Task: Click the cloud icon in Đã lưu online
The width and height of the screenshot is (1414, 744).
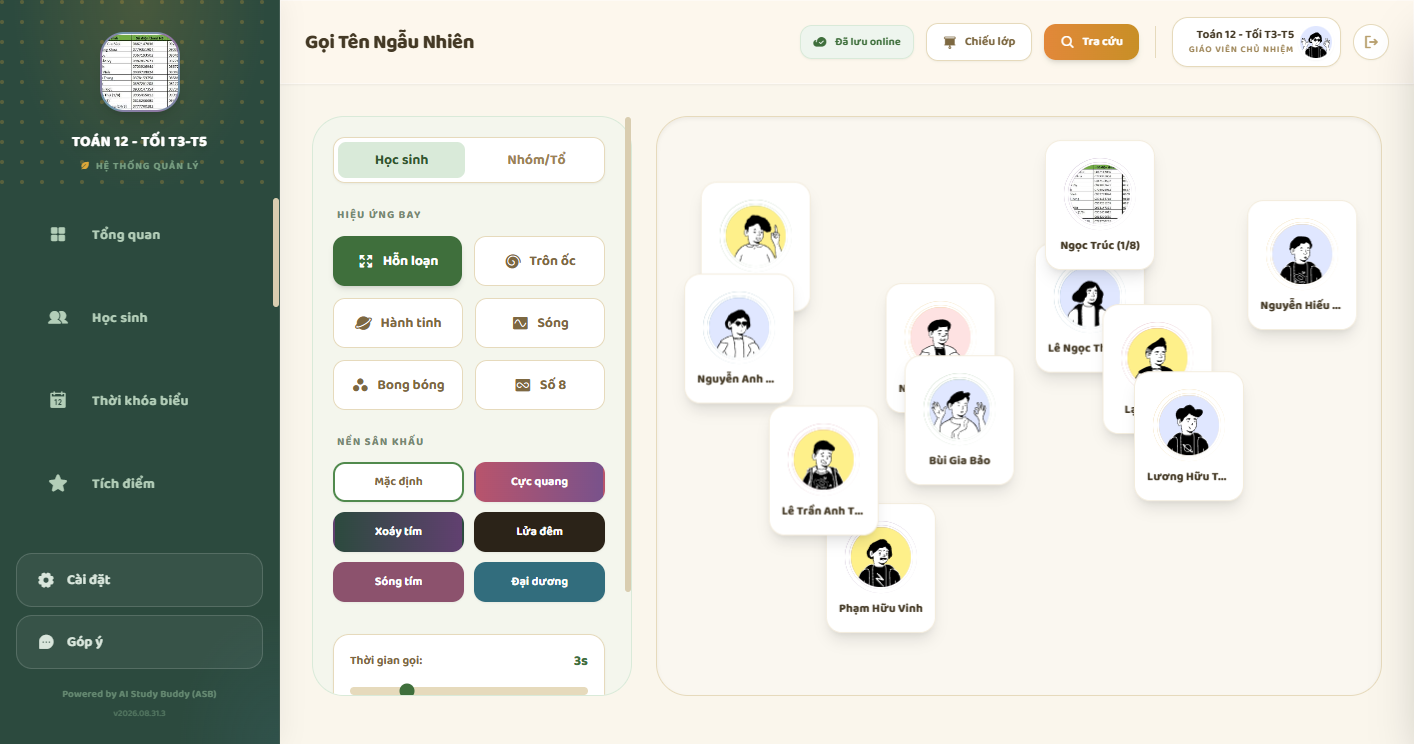Action: click(820, 42)
